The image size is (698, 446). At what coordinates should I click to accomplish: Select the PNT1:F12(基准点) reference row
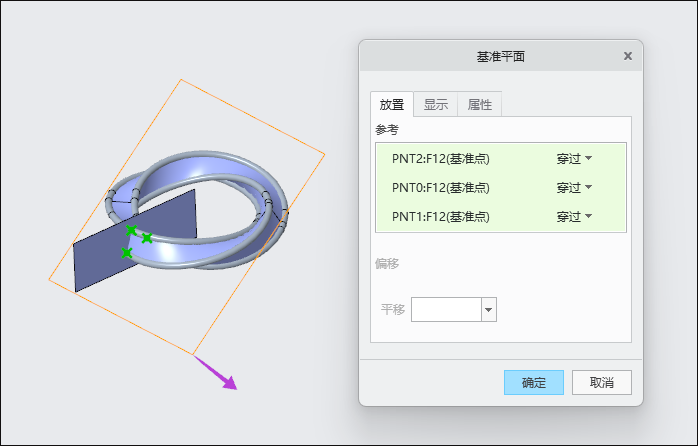tap(501, 217)
